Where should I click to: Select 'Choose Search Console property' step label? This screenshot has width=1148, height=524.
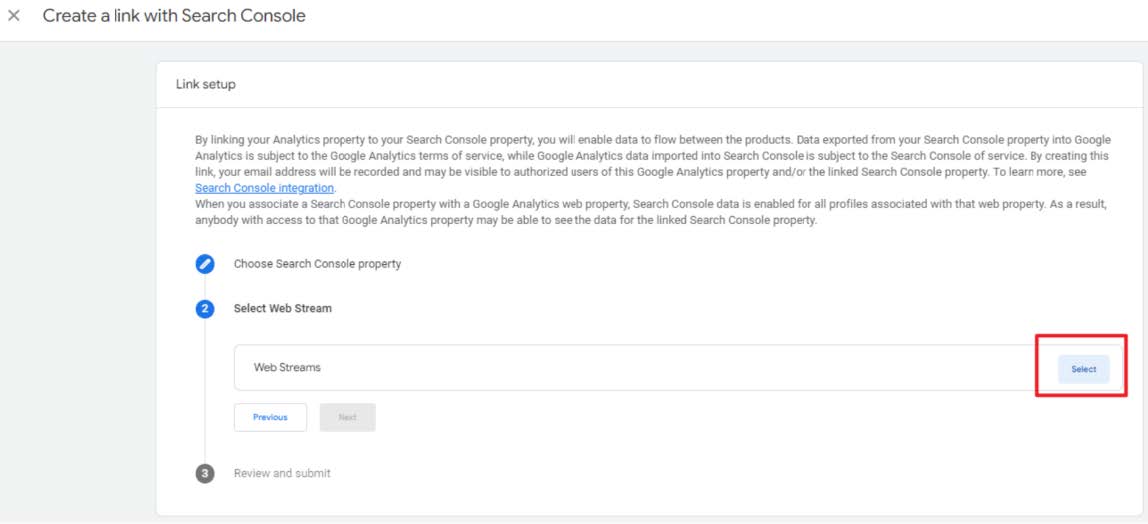pyautogui.click(x=317, y=263)
